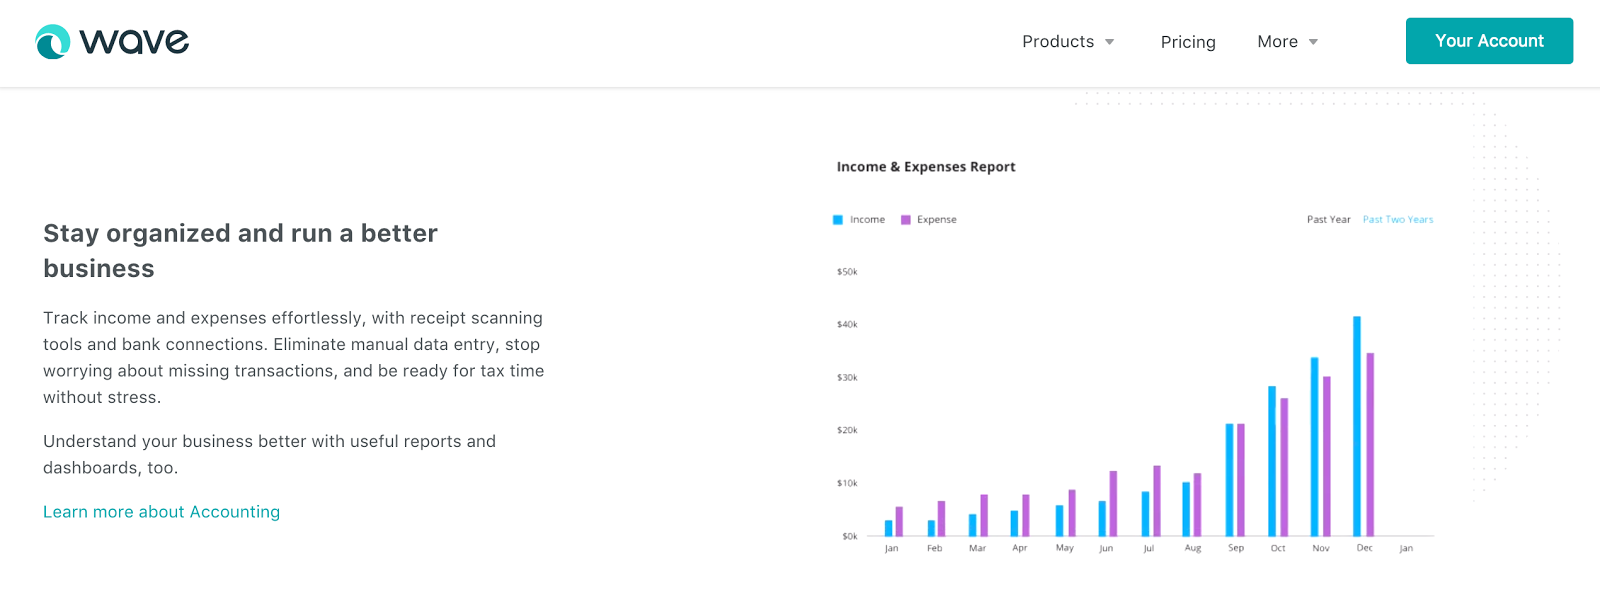Click the purple Expense legend square
The width and height of the screenshot is (1600, 612).
pyautogui.click(x=906, y=220)
